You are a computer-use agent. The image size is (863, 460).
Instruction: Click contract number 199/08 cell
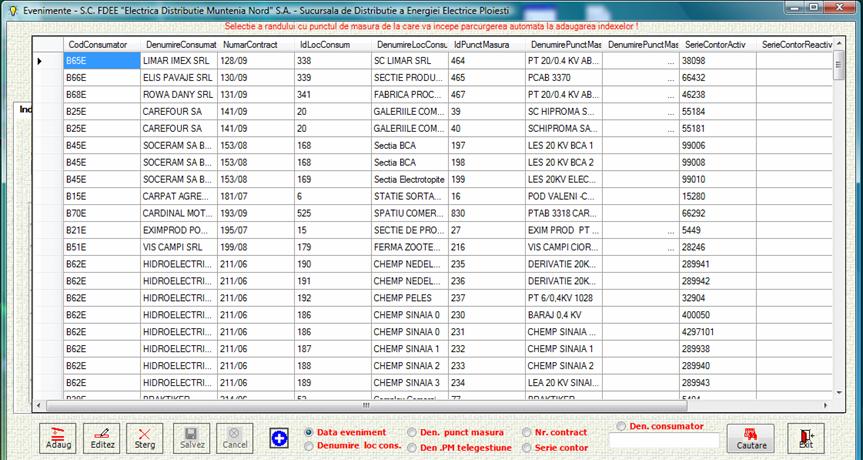256,247
